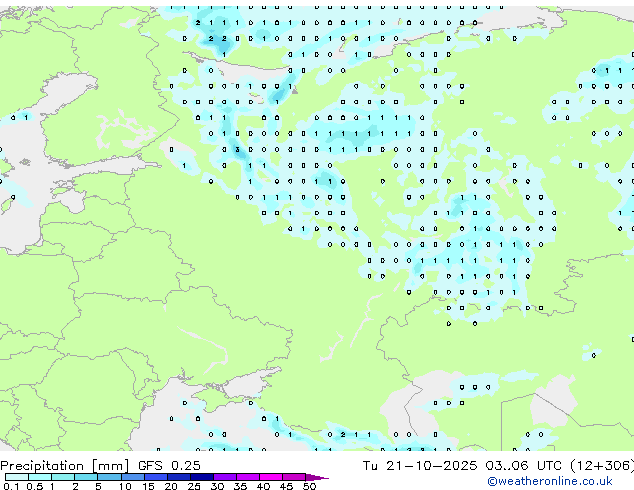Select the legend swatch between 0.1 and 0.5

tap(17, 477)
